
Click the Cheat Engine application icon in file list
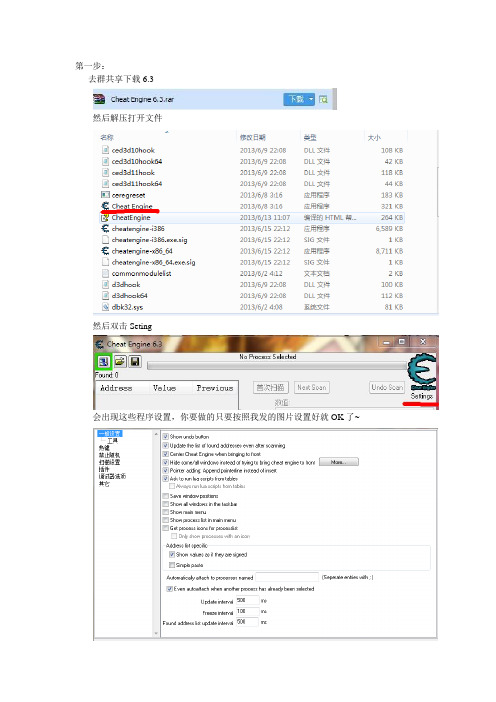[105, 206]
